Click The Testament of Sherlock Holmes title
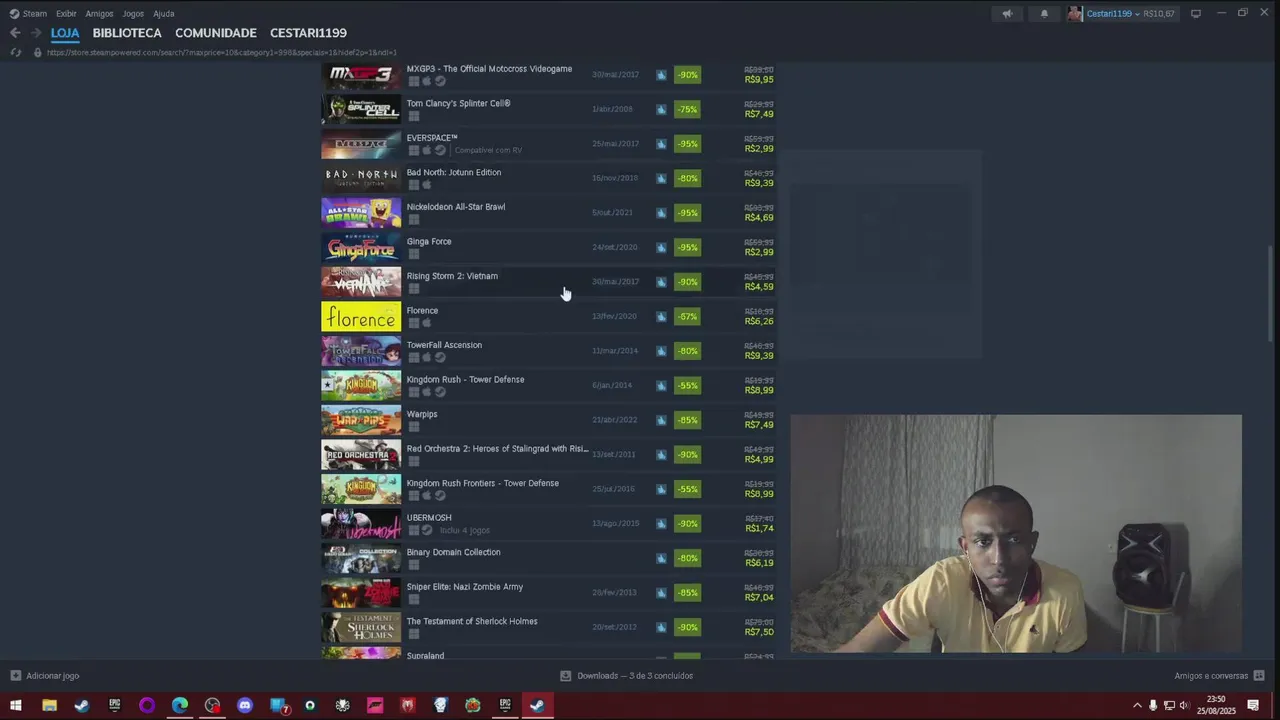1280x720 pixels. [472, 621]
